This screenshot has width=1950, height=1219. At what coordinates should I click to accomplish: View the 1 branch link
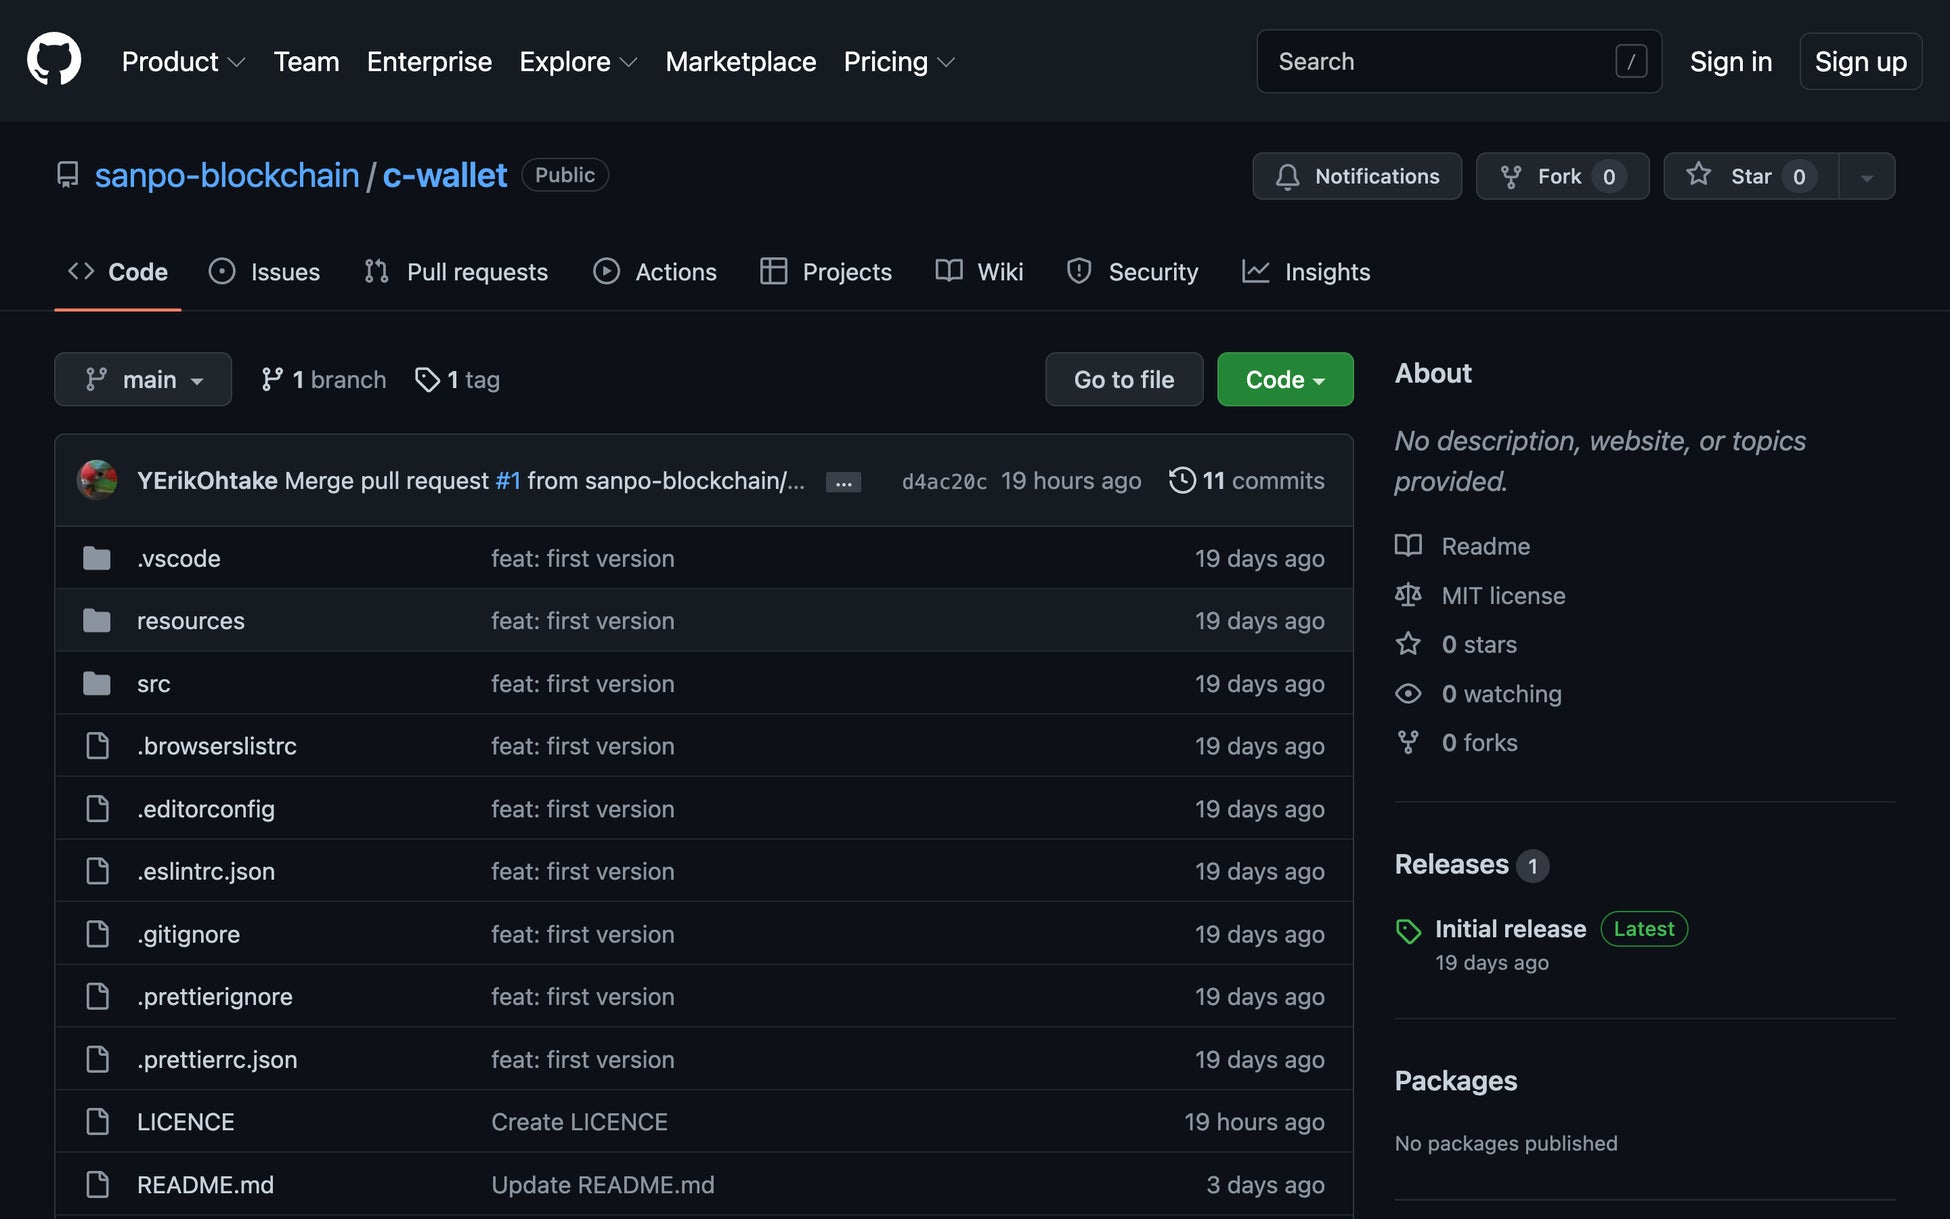click(x=323, y=379)
